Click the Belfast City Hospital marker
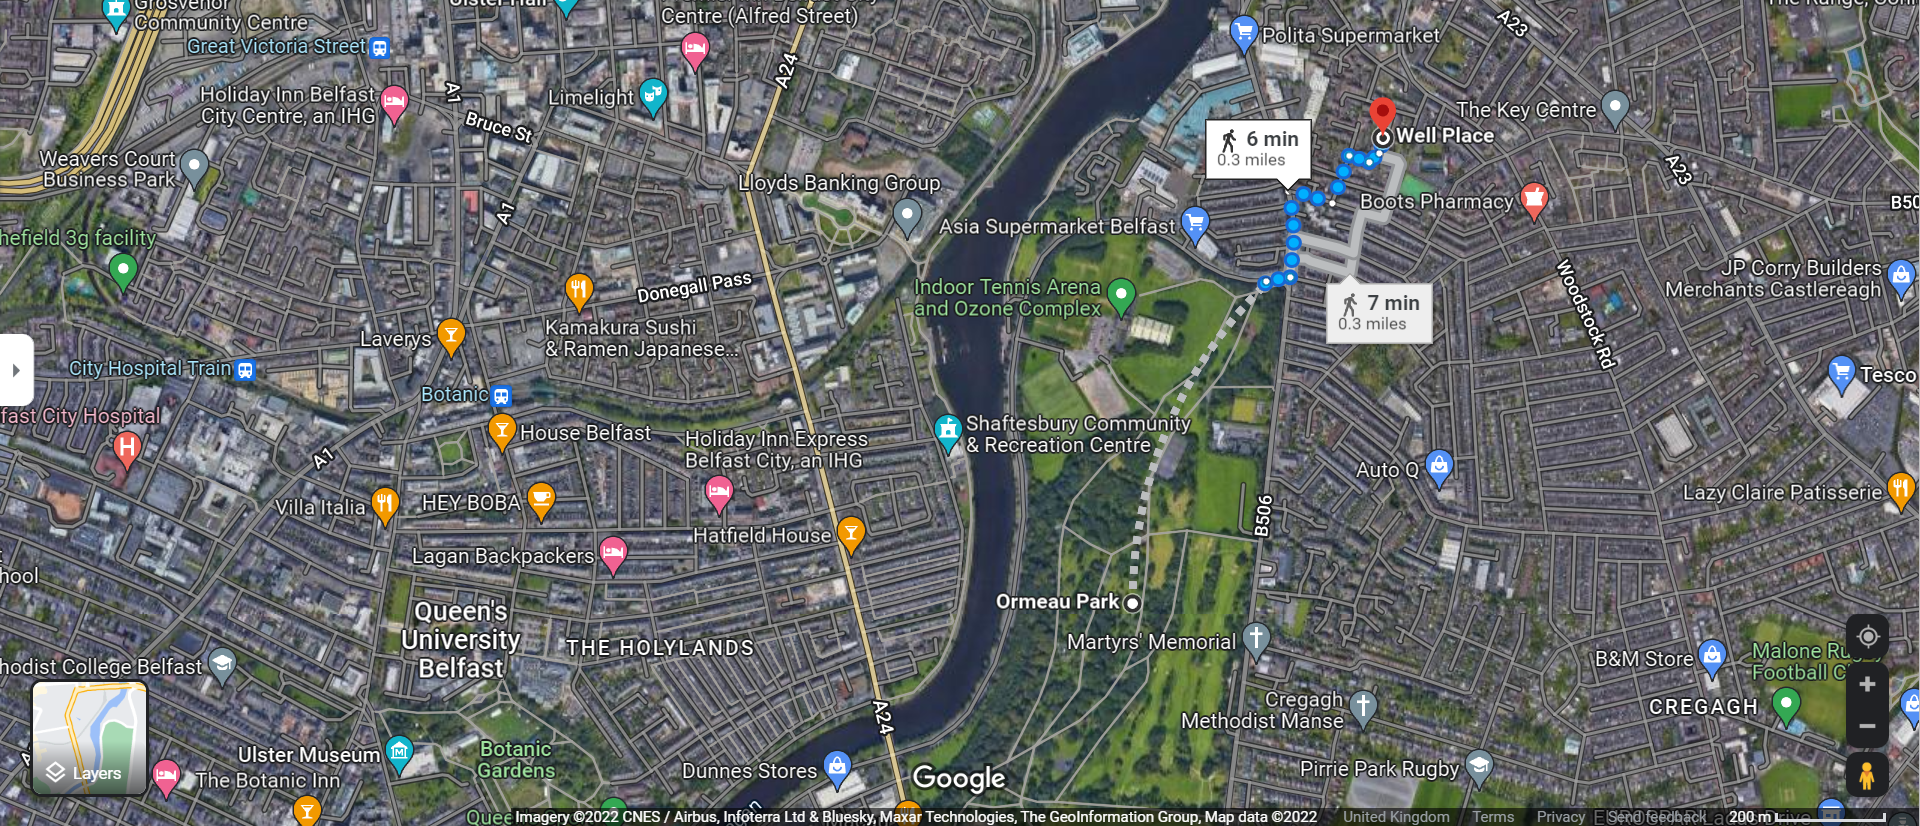1920x826 pixels. [x=126, y=449]
